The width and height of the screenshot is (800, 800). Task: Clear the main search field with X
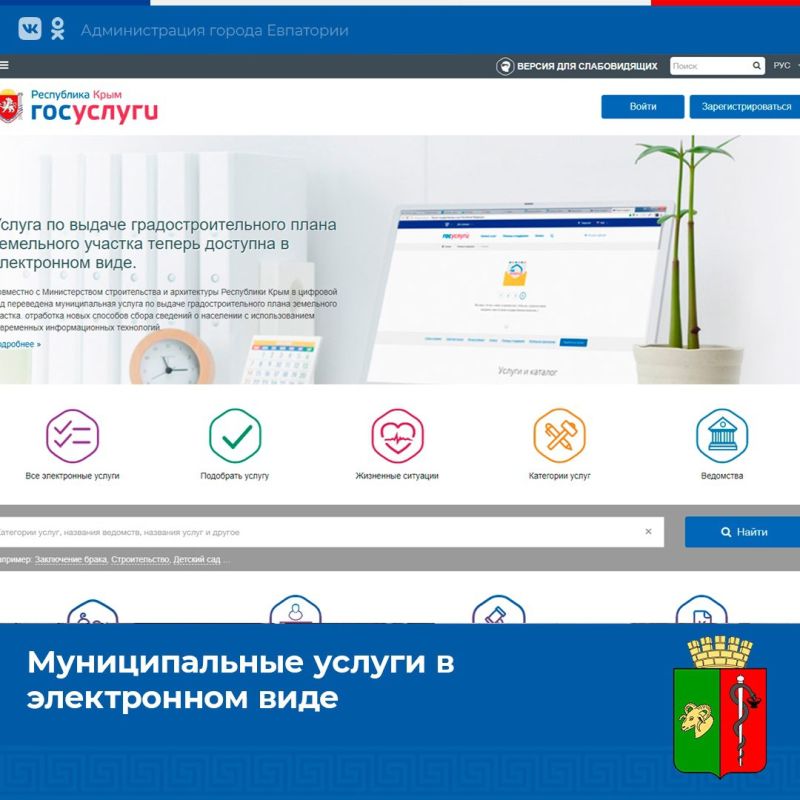[648, 532]
